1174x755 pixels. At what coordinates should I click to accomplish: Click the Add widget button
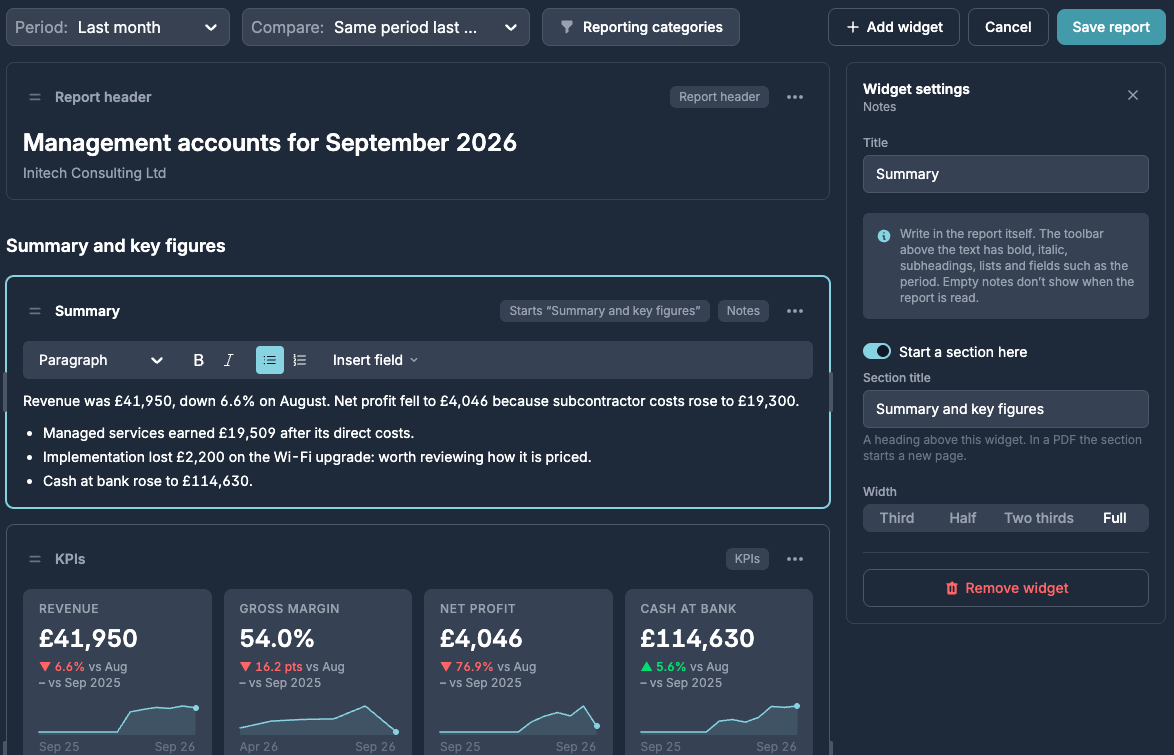tap(894, 27)
